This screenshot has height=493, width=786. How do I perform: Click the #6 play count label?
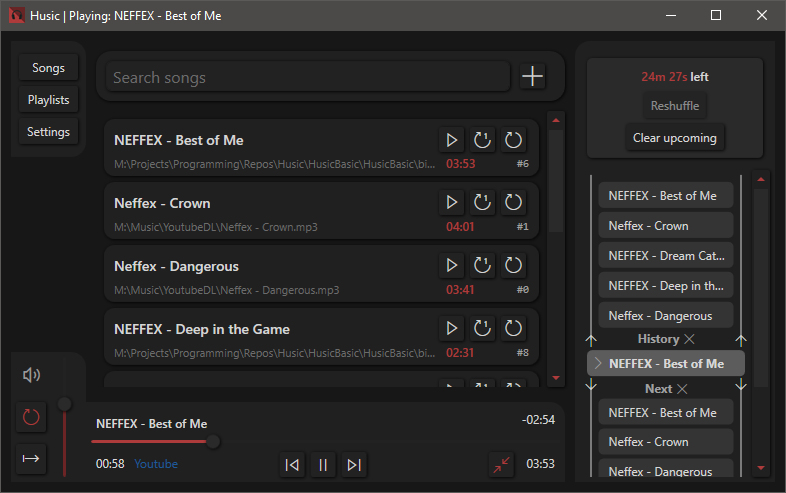coord(523,164)
